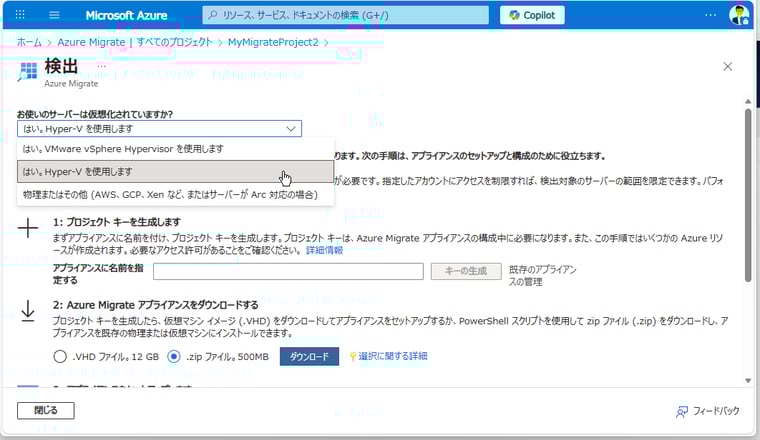760x440 pixels.
Task: Click the feedback person icon
Action: coord(681,412)
